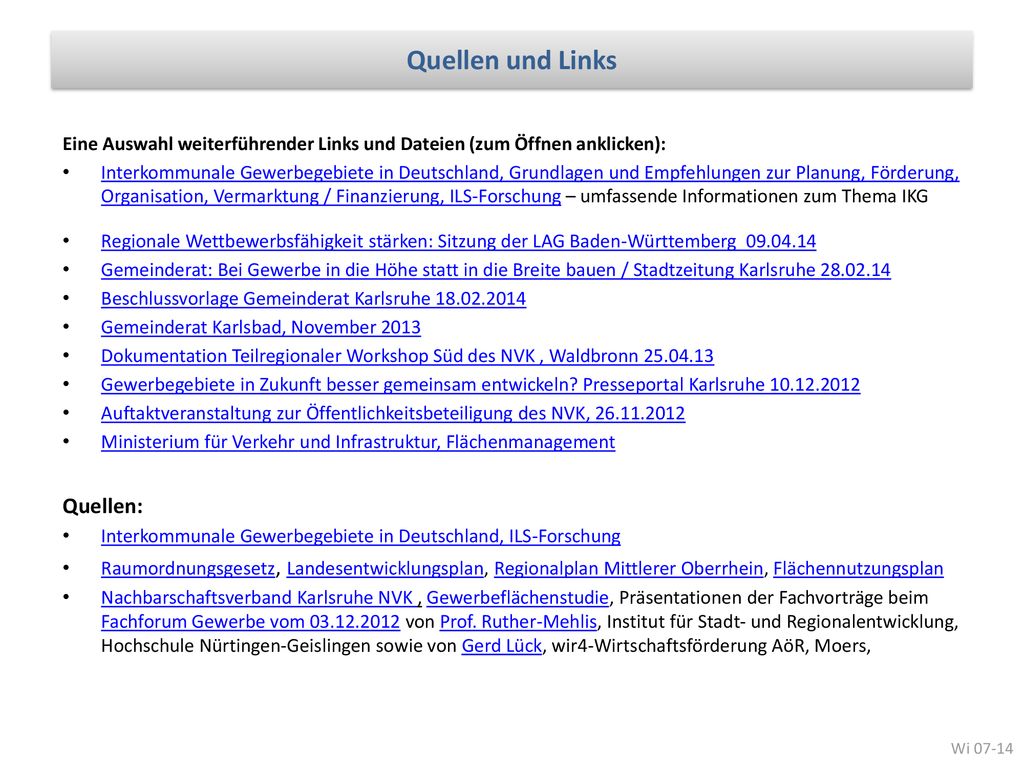Screen dimensions: 1024x768
Task: Open the Flächennutzungsplan link
Action: (x=858, y=569)
